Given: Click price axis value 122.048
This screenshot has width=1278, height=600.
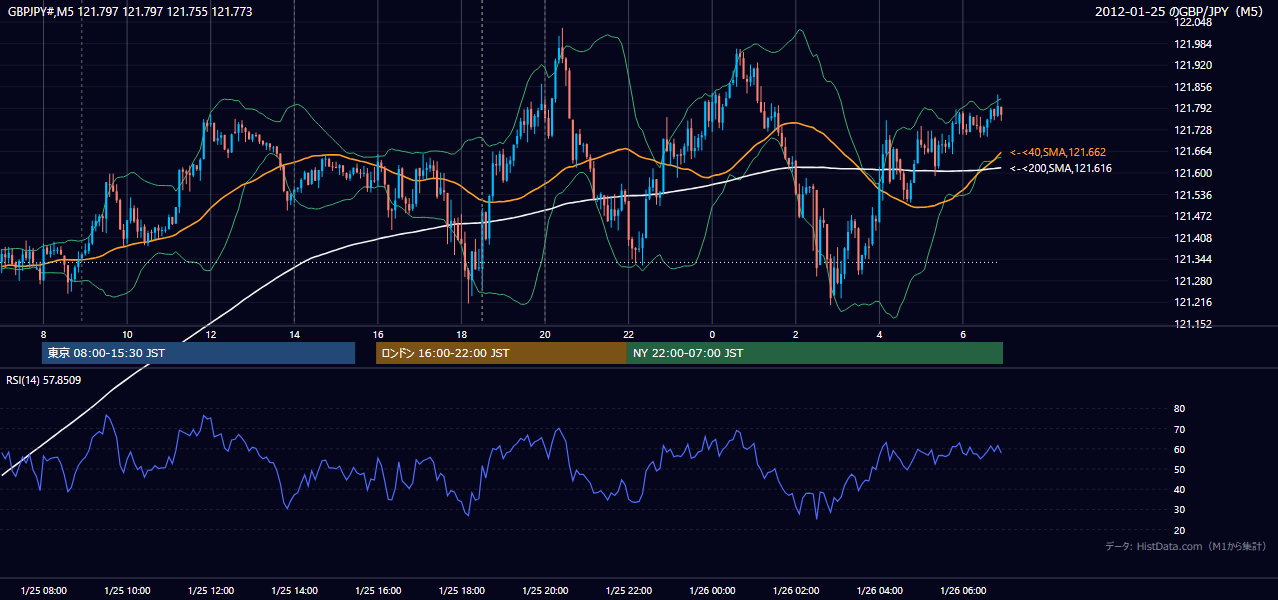Looking at the screenshot, I should tap(1193, 23).
